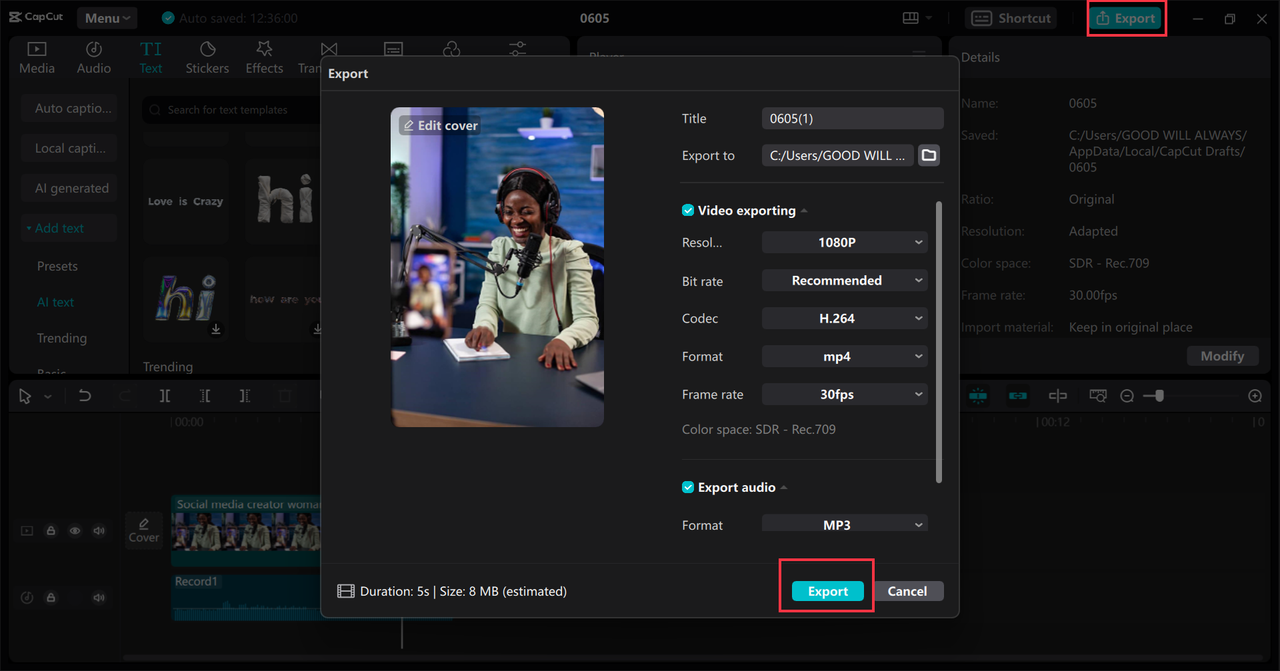Lock the video track
Screen dimensions: 1280x671
pyautogui.click(x=51, y=531)
